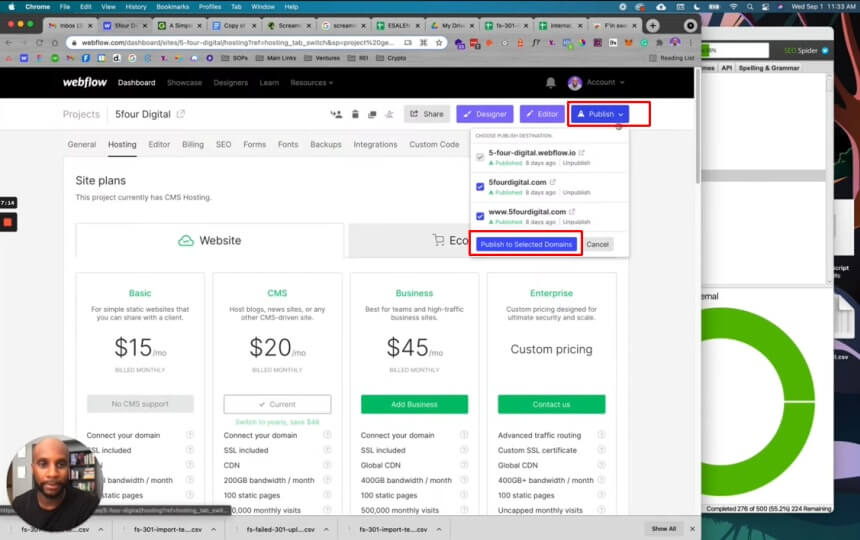Open the Backups tab
The image size is (860, 540).
[326, 145]
